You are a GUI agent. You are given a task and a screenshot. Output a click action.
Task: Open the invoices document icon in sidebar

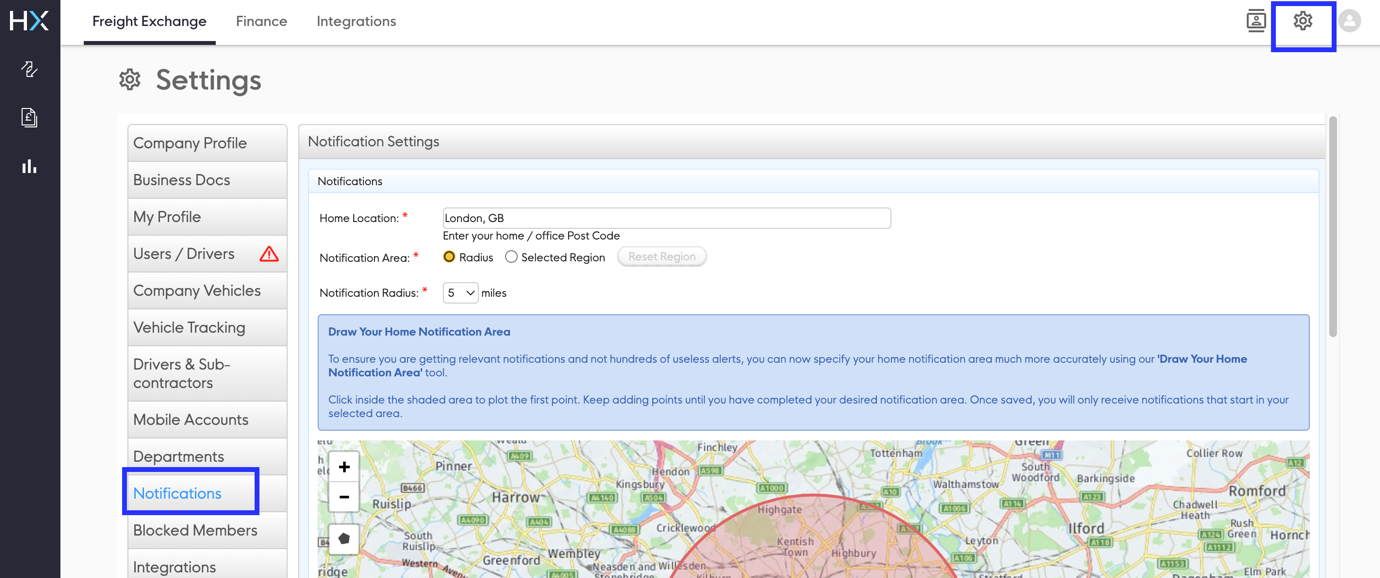pyautogui.click(x=29, y=117)
